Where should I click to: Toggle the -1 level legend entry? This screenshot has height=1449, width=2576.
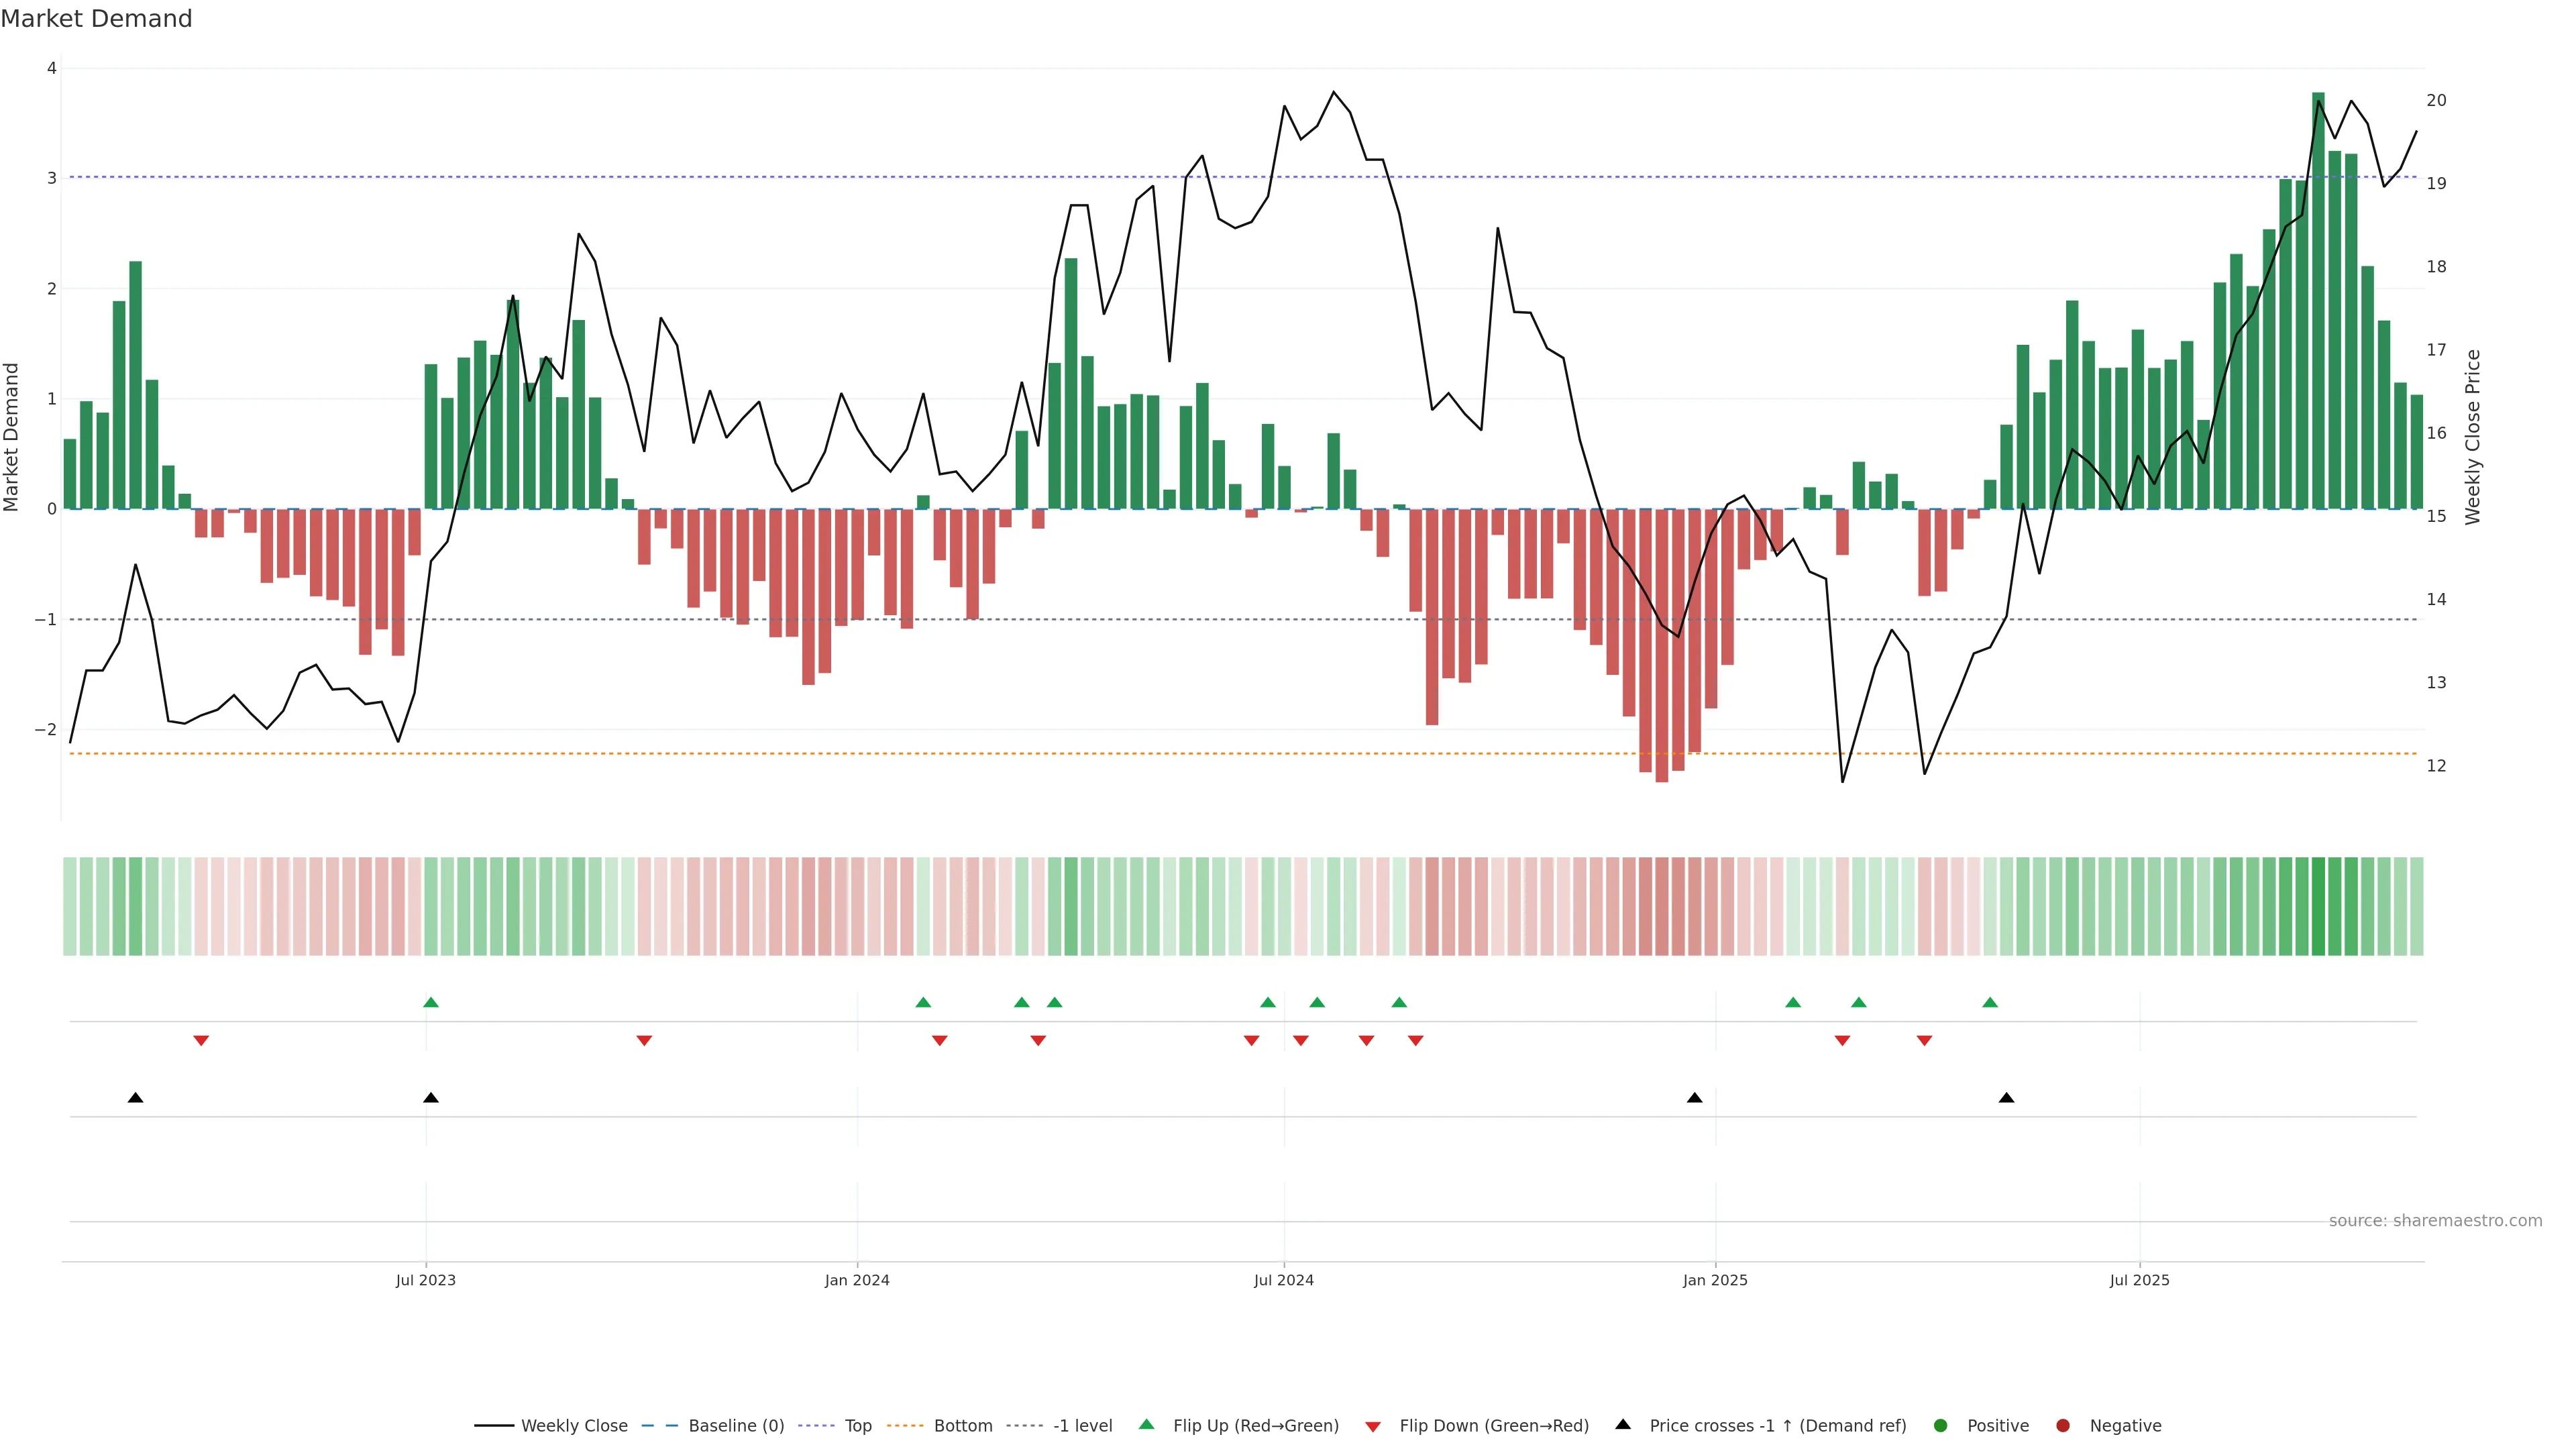click(x=1082, y=1425)
